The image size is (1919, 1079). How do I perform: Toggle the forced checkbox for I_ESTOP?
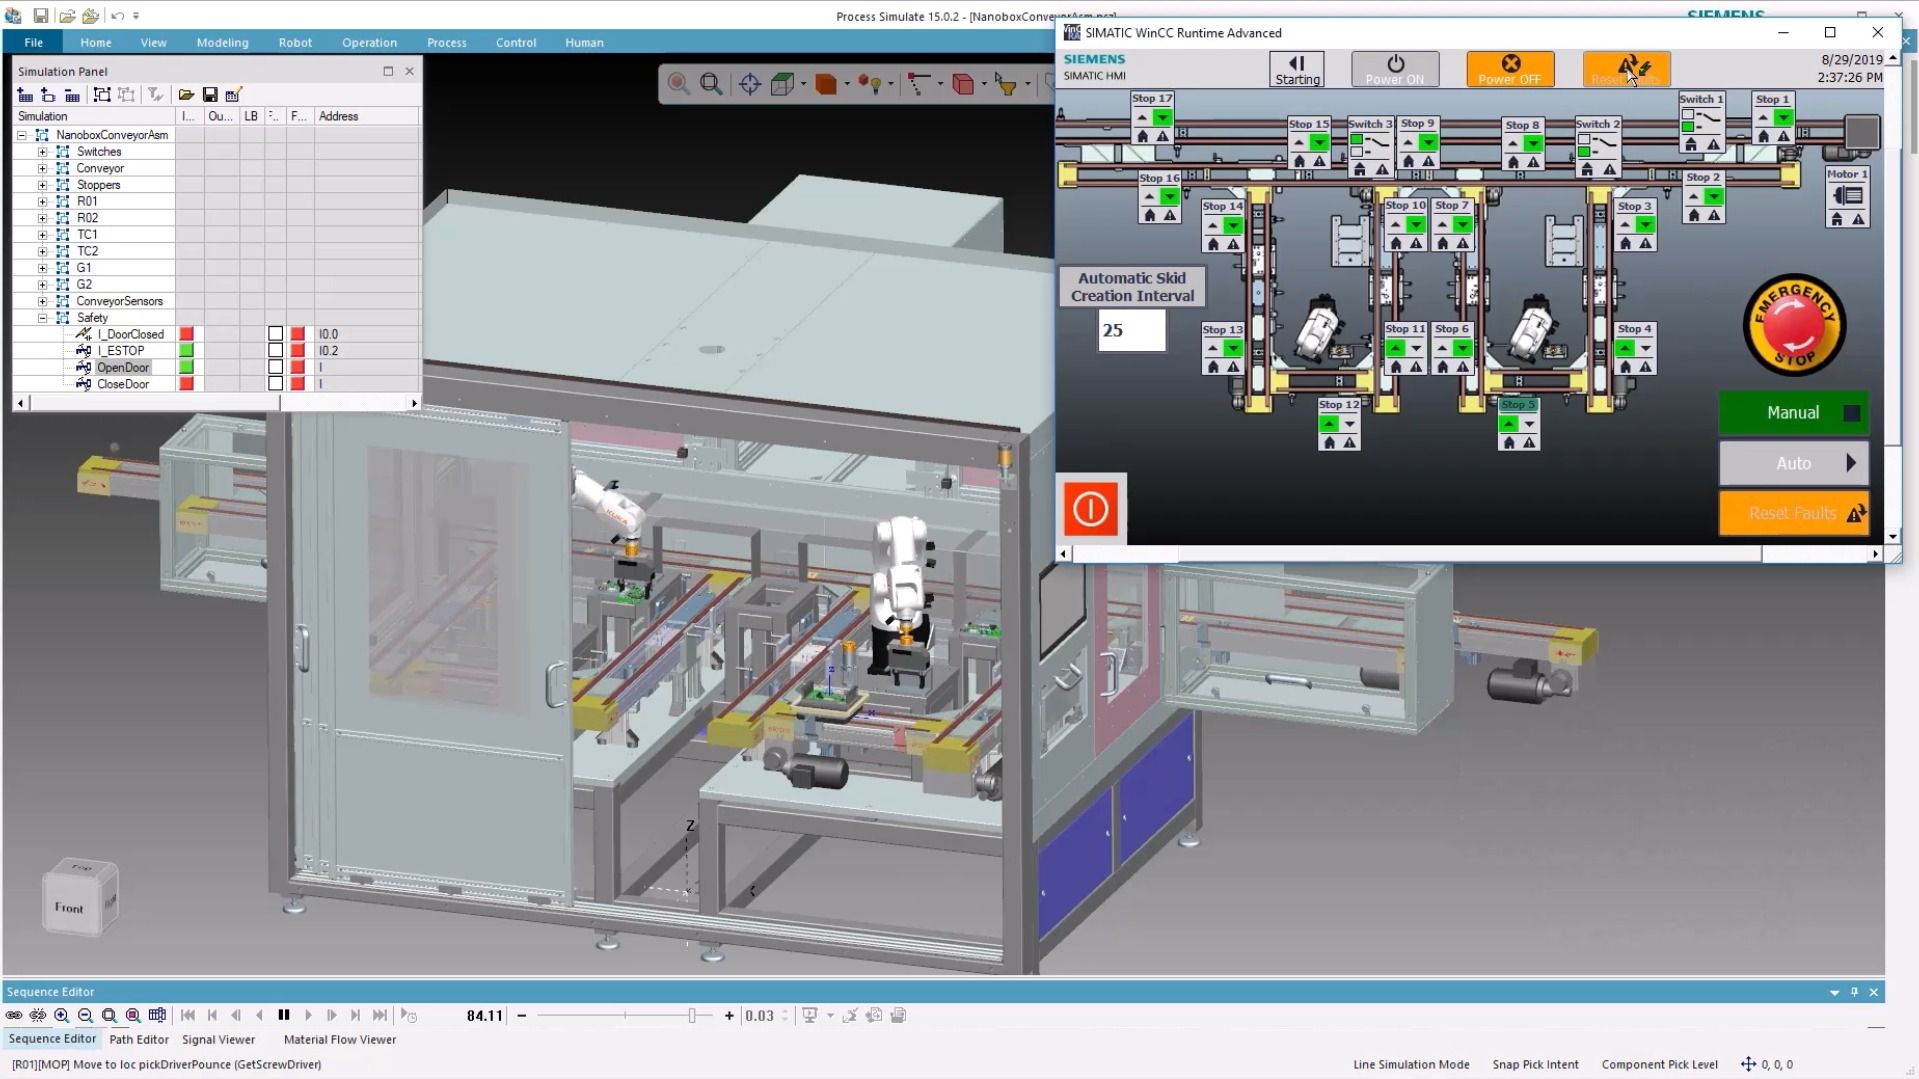(x=275, y=351)
